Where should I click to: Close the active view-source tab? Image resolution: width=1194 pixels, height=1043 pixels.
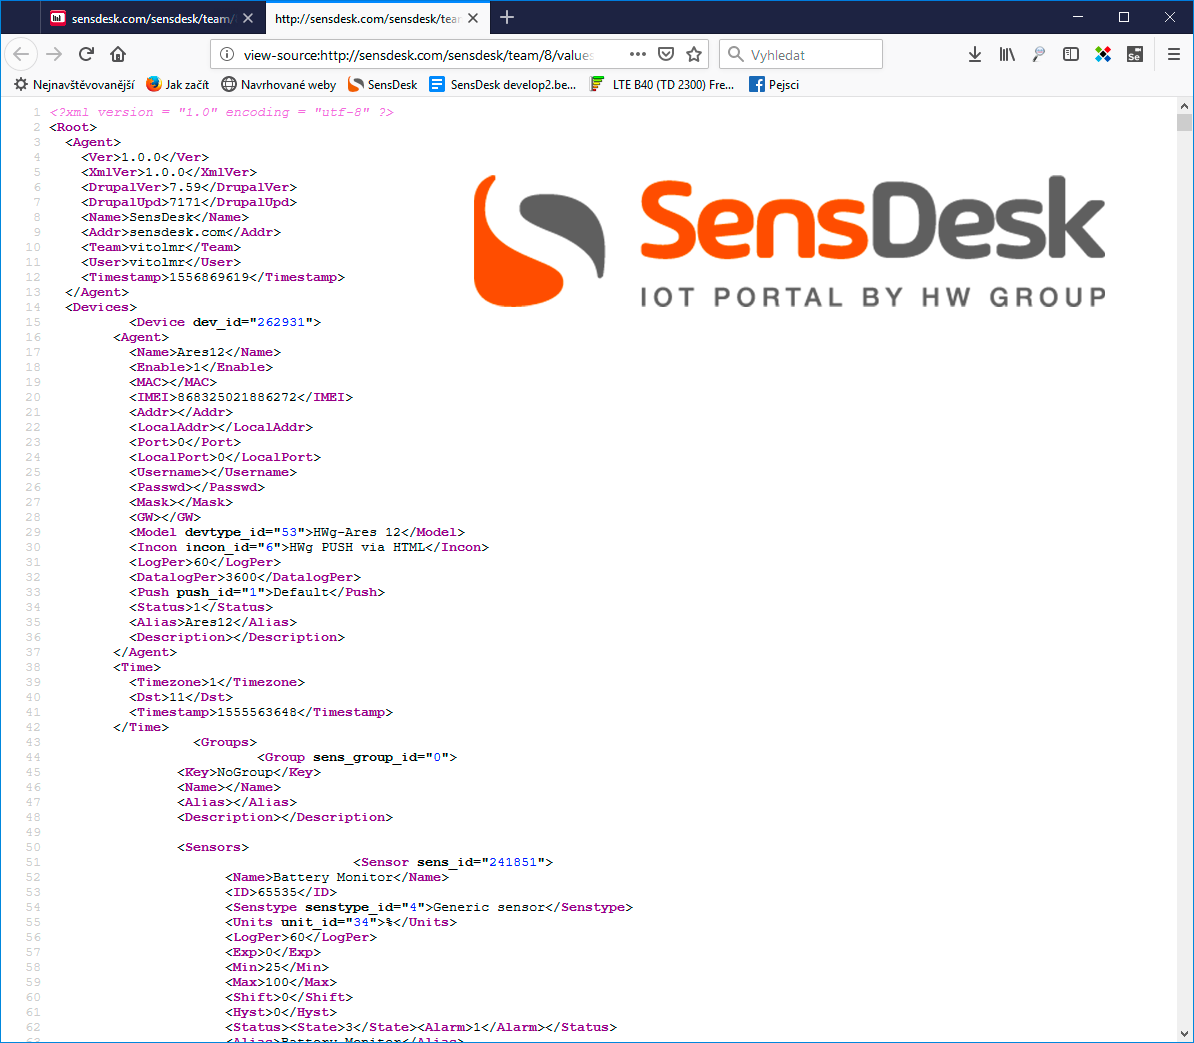point(473,18)
